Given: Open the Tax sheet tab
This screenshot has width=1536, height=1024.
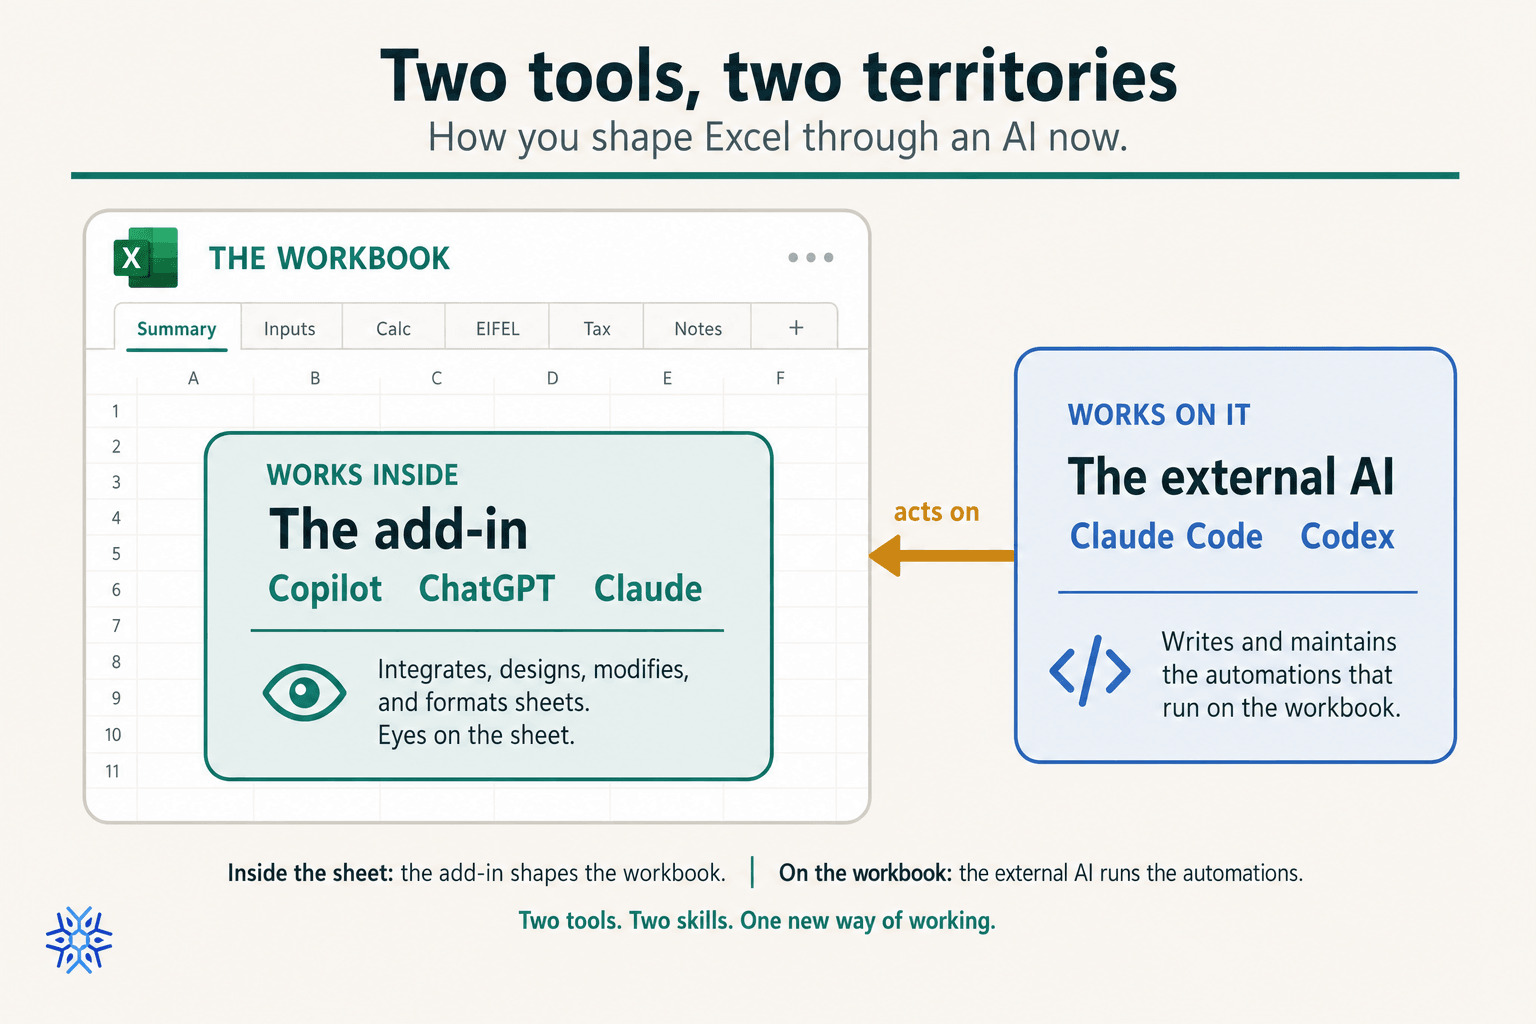Looking at the screenshot, I should [597, 328].
